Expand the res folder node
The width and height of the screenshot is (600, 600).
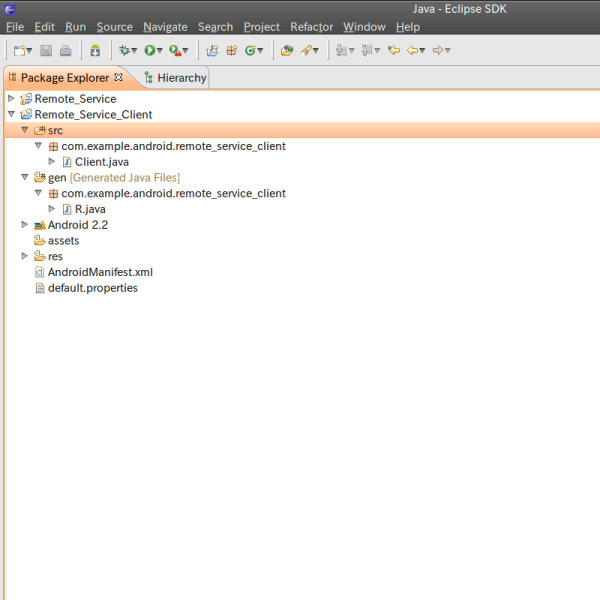[x=24, y=256]
